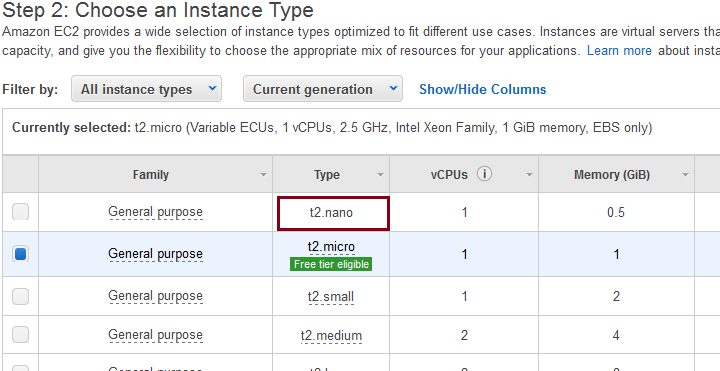Viewport: 720px width, 371px height.
Task: Open the Type column sort arrow
Action: click(380, 175)
